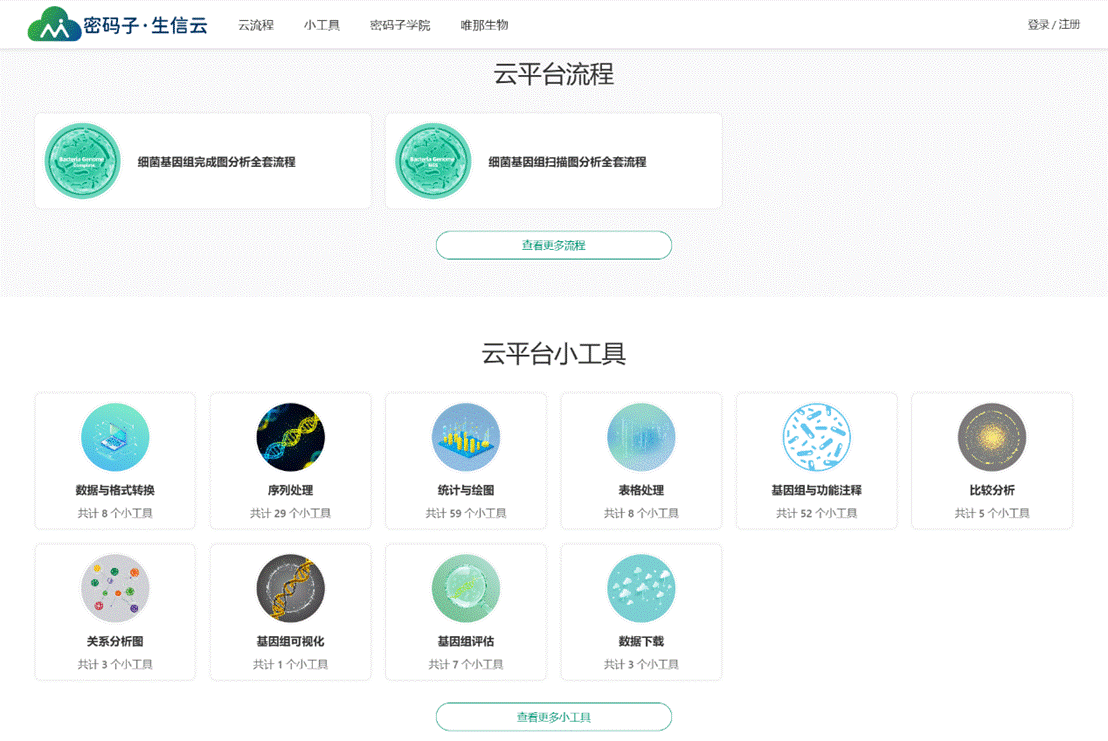Click 共计 52 个小工具 text
This screenshot has width=1108, height=741.
[817, 514]
